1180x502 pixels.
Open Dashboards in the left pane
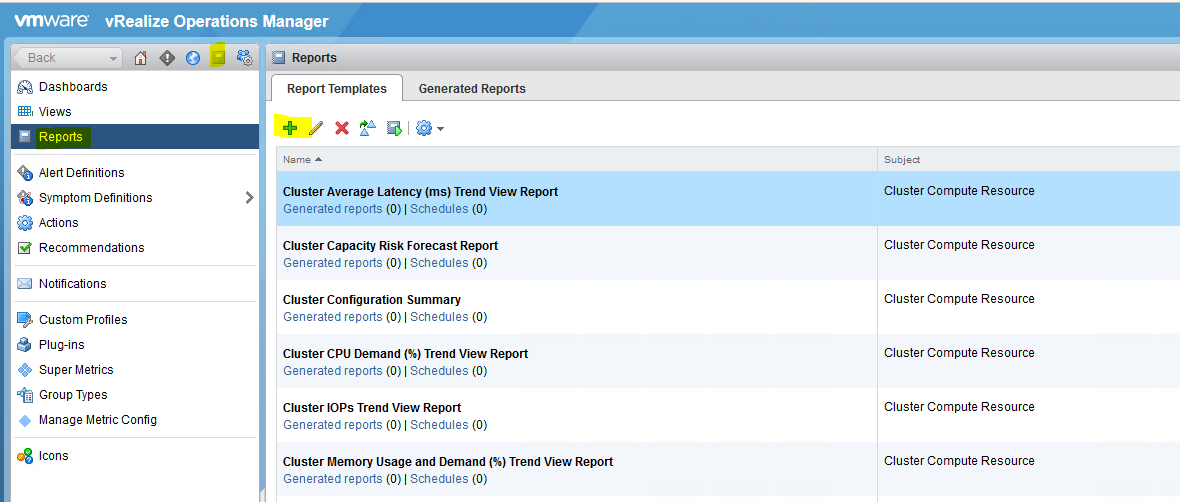click(73, 87)
